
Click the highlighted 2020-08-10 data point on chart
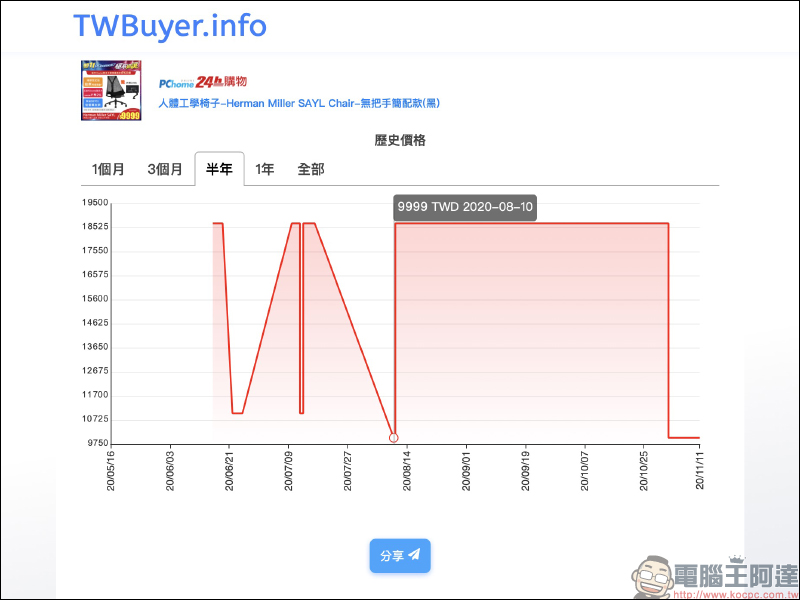[393, 438]
